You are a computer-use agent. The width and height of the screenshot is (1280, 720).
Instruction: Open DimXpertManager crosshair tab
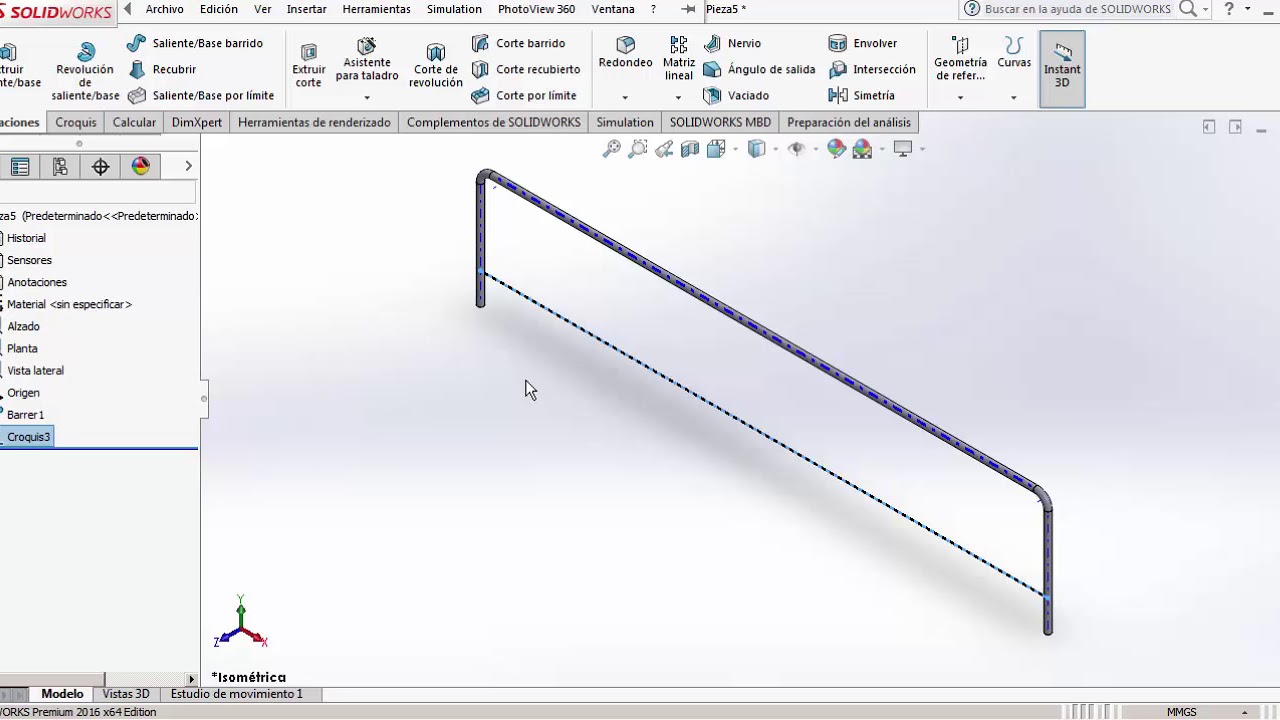click(100, 167)
